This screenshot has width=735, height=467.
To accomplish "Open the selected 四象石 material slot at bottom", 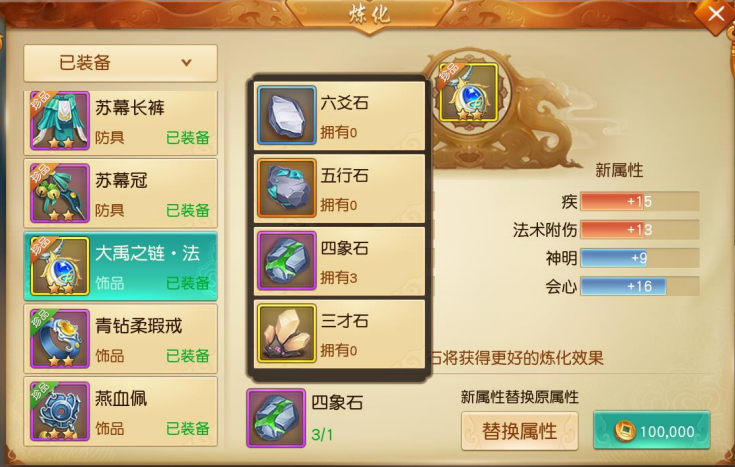I will point(276,418).
